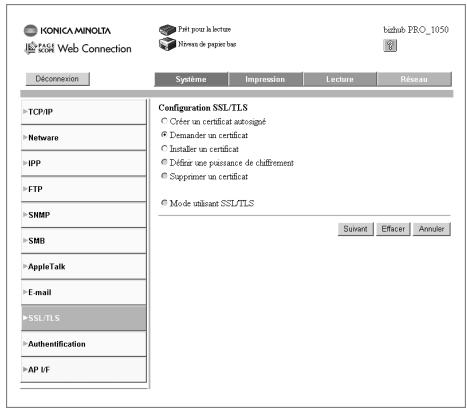Viewport: 467px width, 409px height.
Task: Open the AppleTalk menu entry
Action: (84, 266)
